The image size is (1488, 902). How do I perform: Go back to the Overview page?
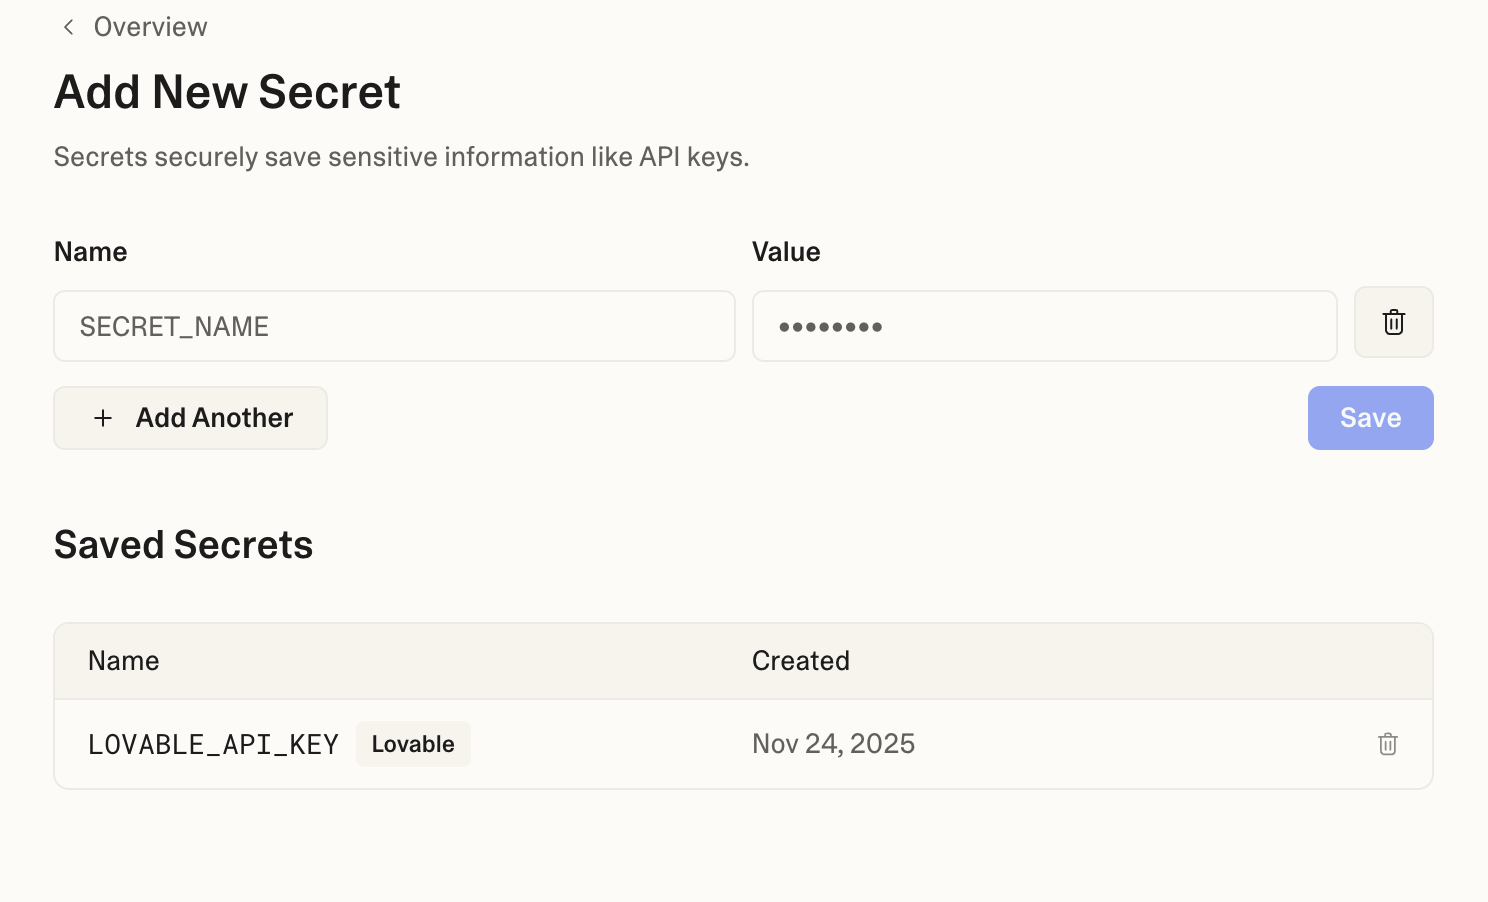[150, 27]
